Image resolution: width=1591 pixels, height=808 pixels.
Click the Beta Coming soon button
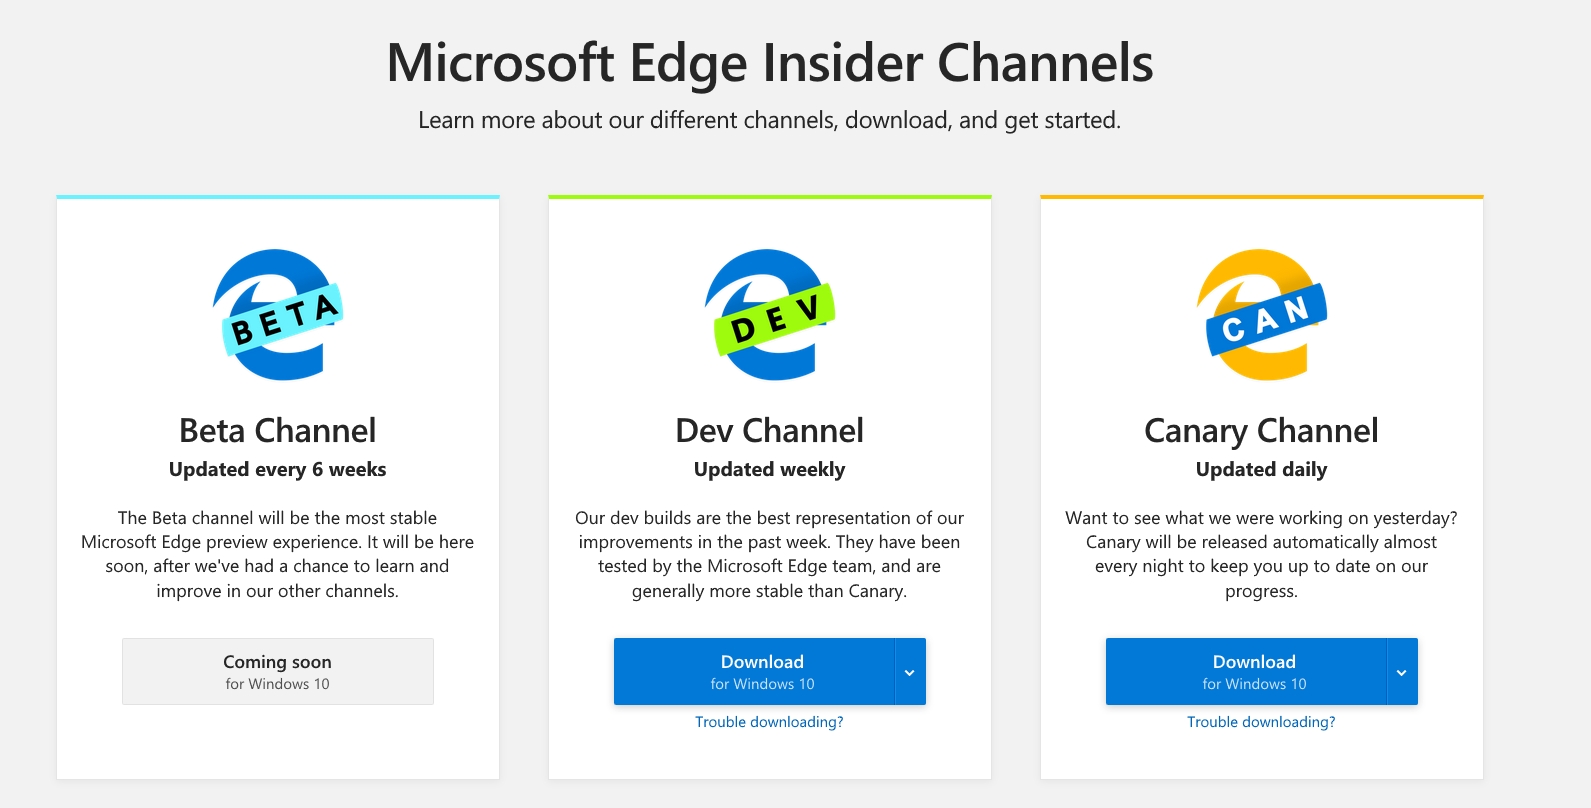coord(278,672)
